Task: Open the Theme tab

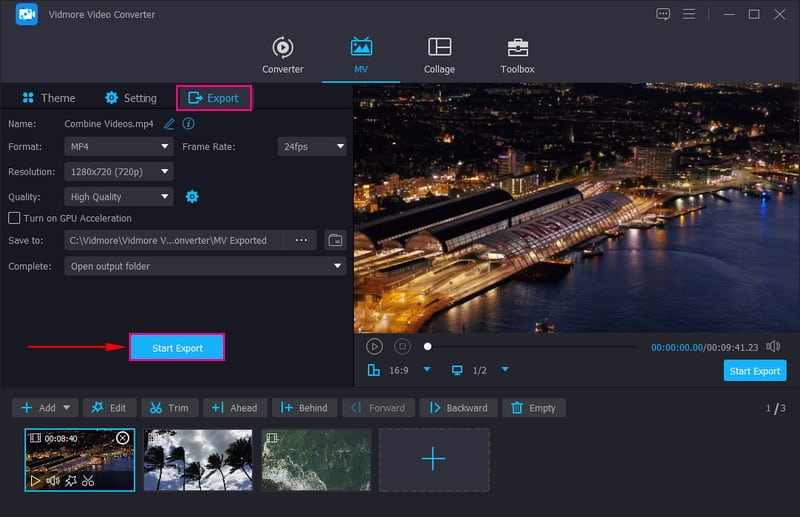Action: [47, 98]
